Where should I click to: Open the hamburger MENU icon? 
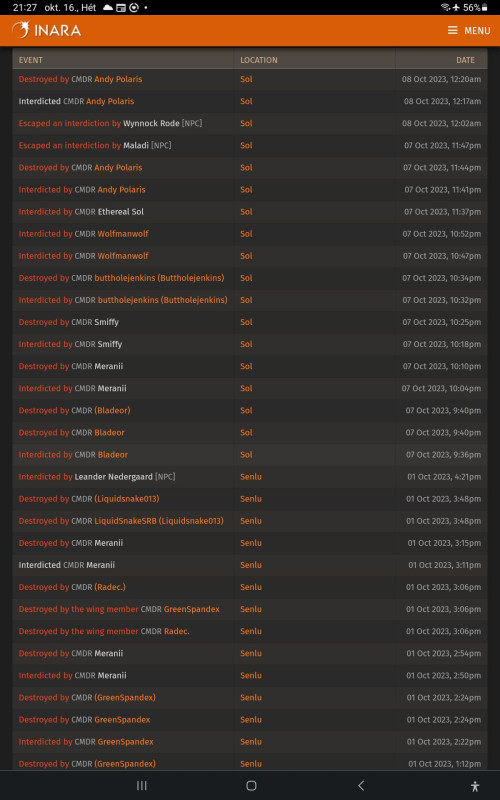tap(453, 31)
